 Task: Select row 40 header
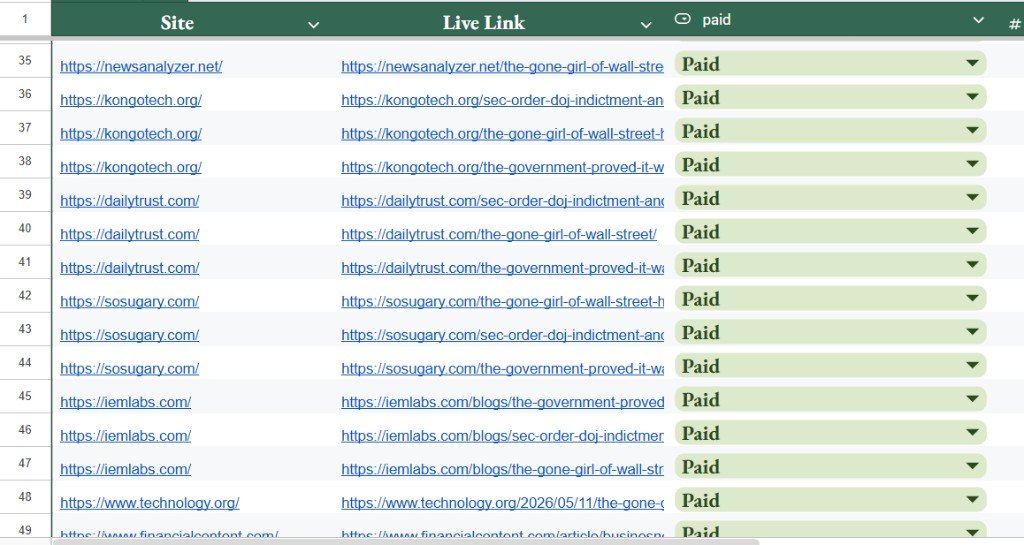(25, 228)
